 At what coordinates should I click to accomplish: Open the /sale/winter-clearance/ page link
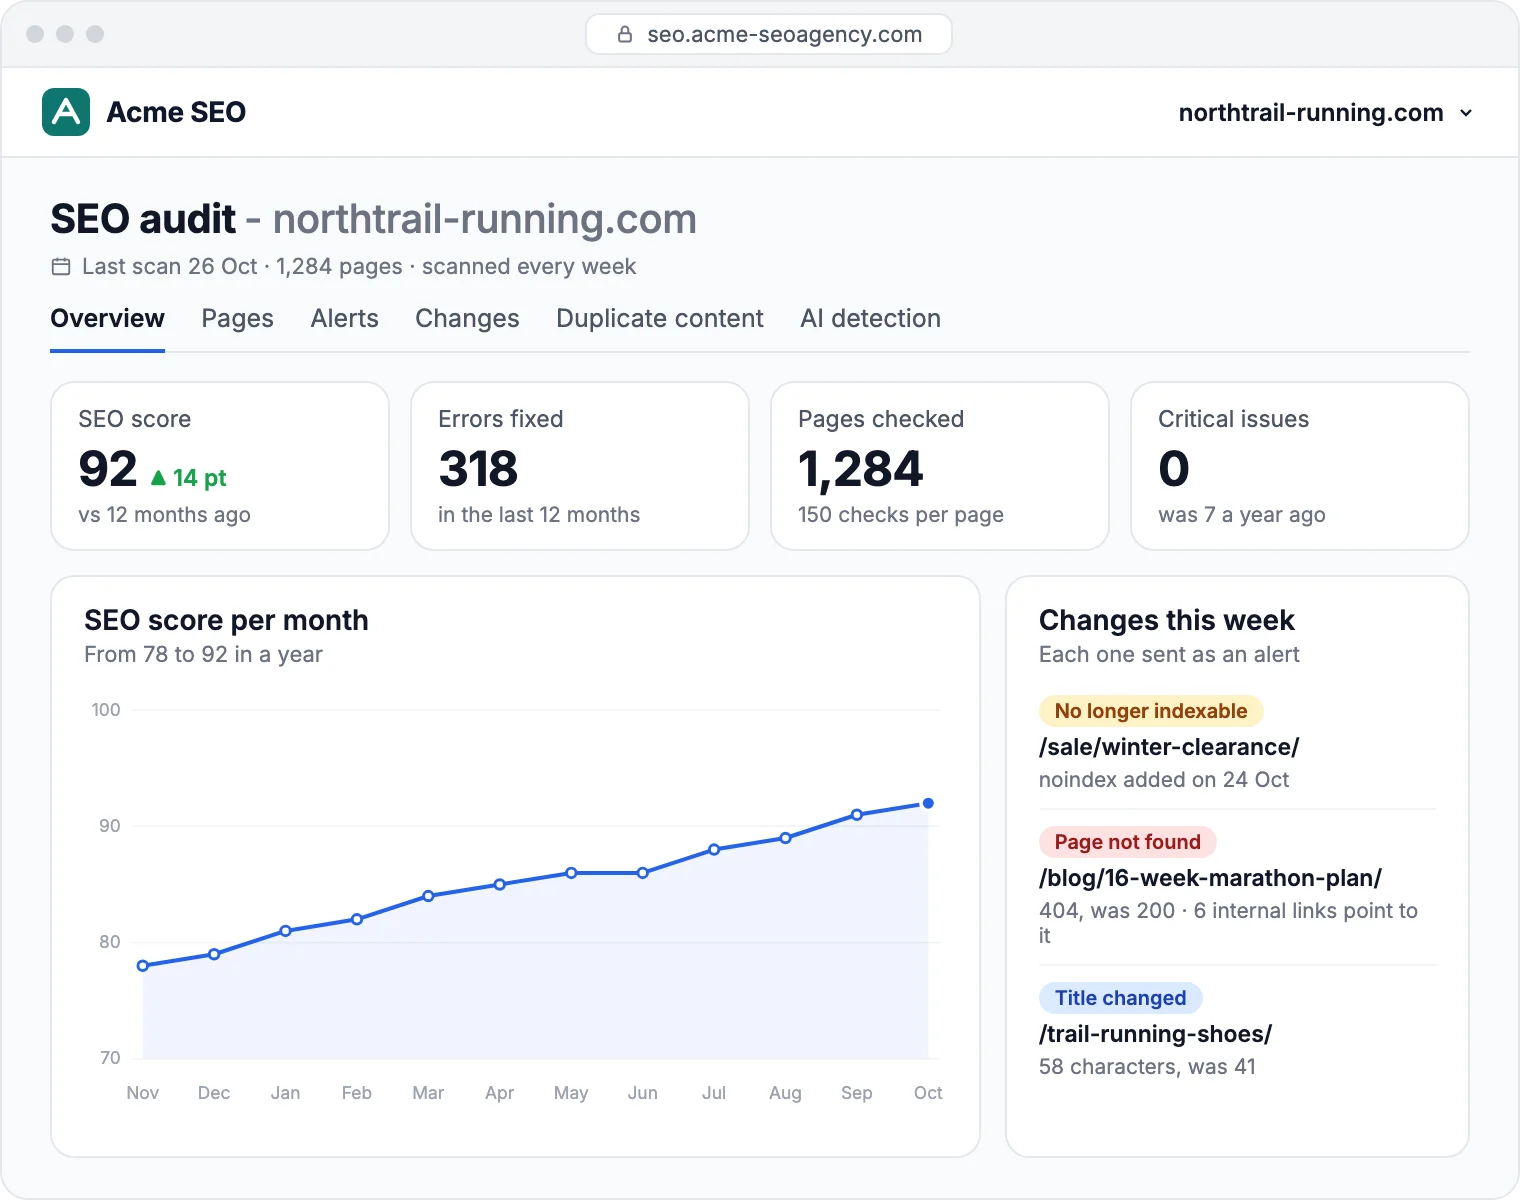1169,747
